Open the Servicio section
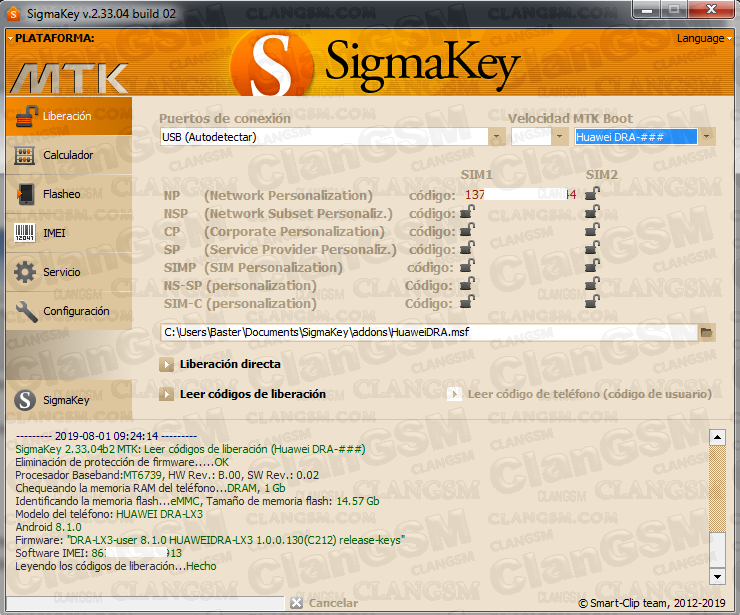The height and width of the screenshot is (615, 740). coord(69,272)
